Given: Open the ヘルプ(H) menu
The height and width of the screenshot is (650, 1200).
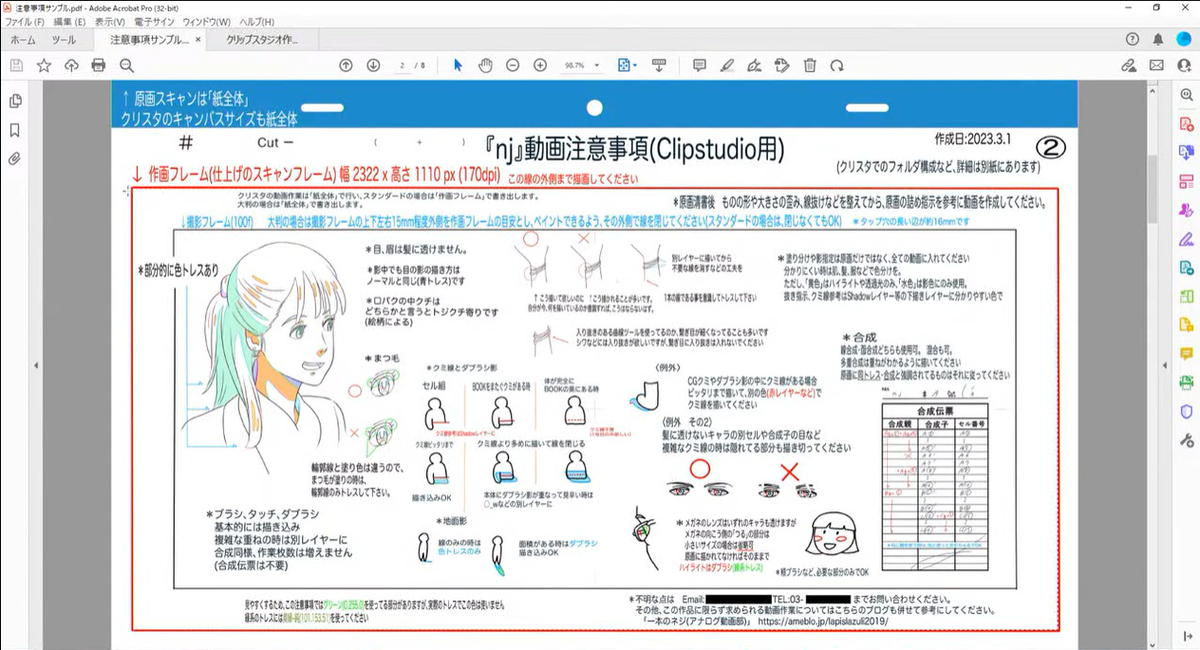Looking at the screenshot, I should 258,21.
